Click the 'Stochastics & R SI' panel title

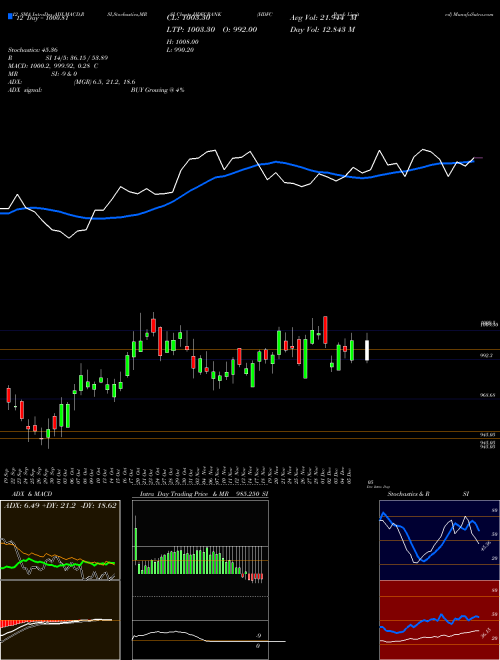point(428,494)
